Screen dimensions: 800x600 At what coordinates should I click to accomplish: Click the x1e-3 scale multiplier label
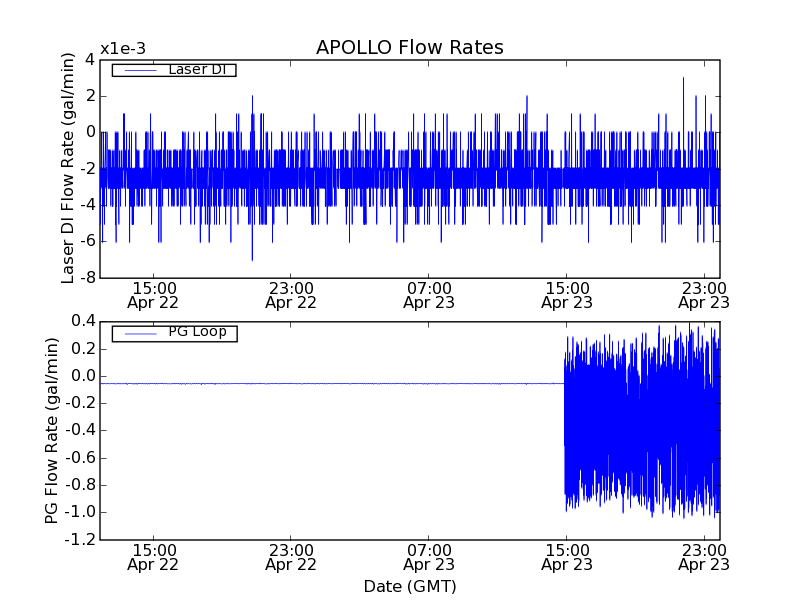[123, 49]
